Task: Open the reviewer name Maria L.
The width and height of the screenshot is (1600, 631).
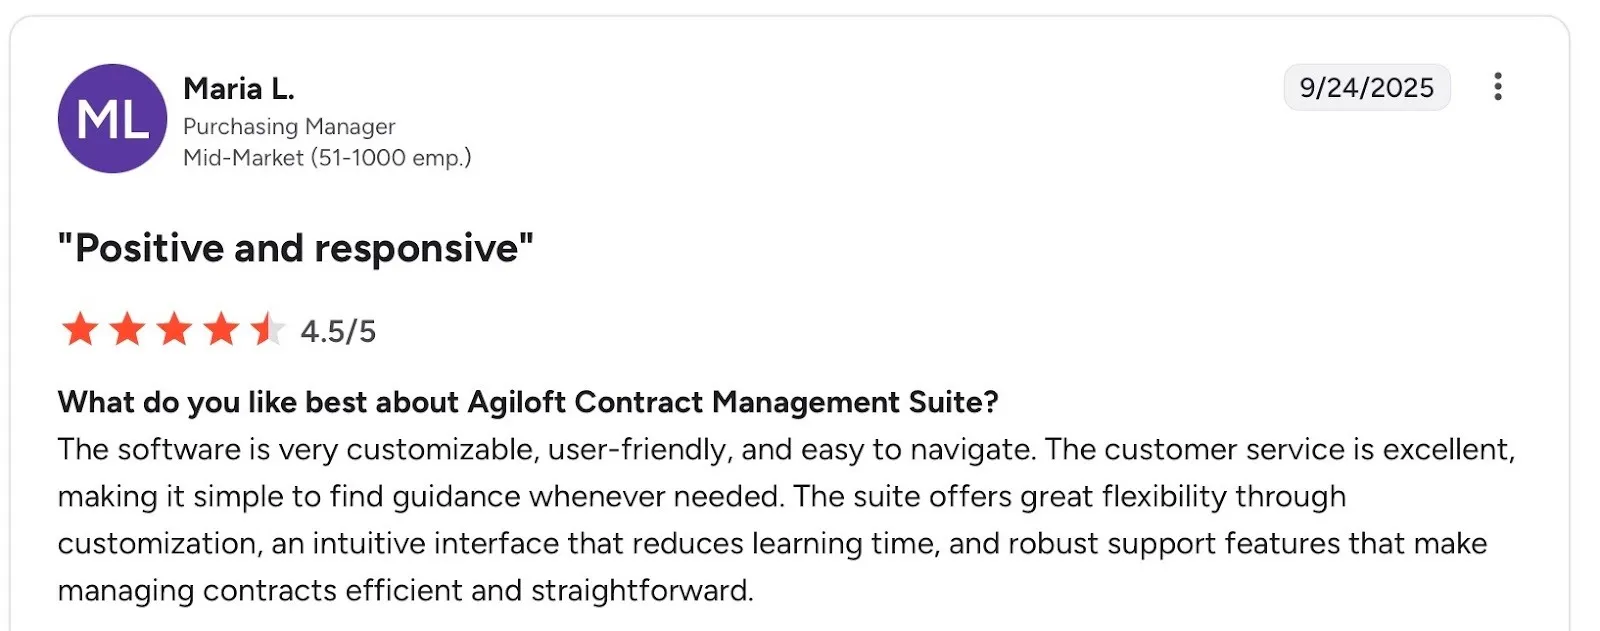Action: tap(238, 88)
